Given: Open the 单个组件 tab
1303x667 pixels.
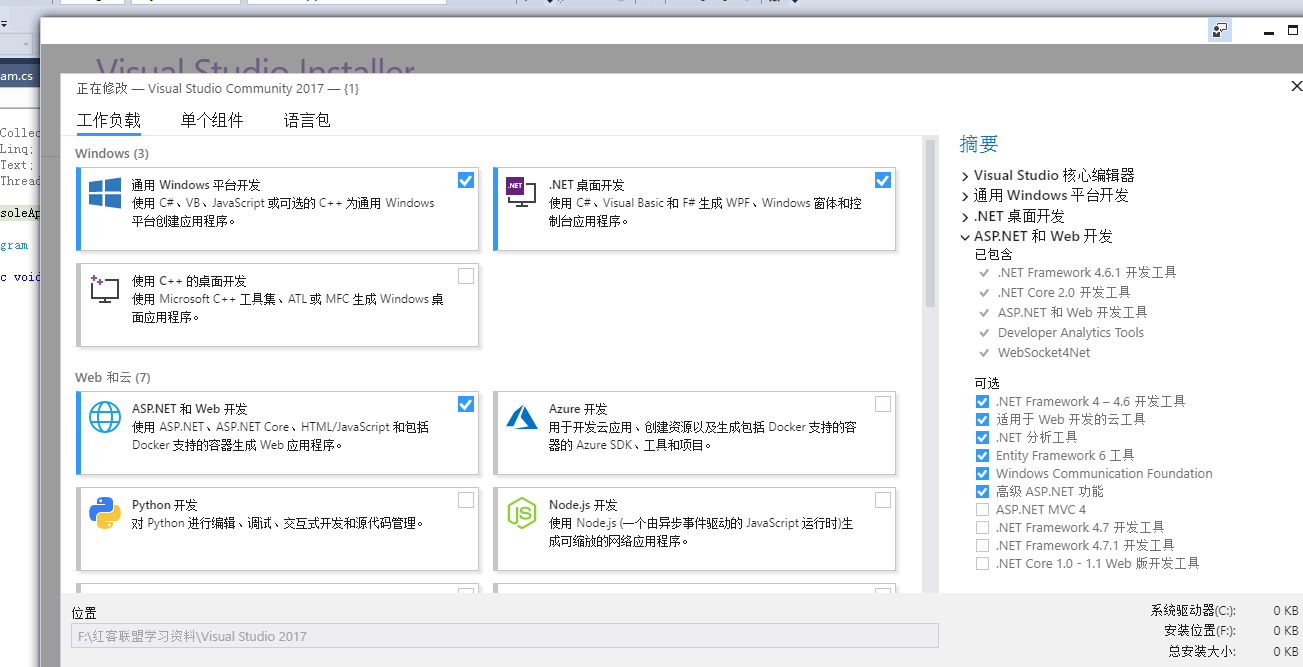Looking at the screenshot, I should point(212,120).
